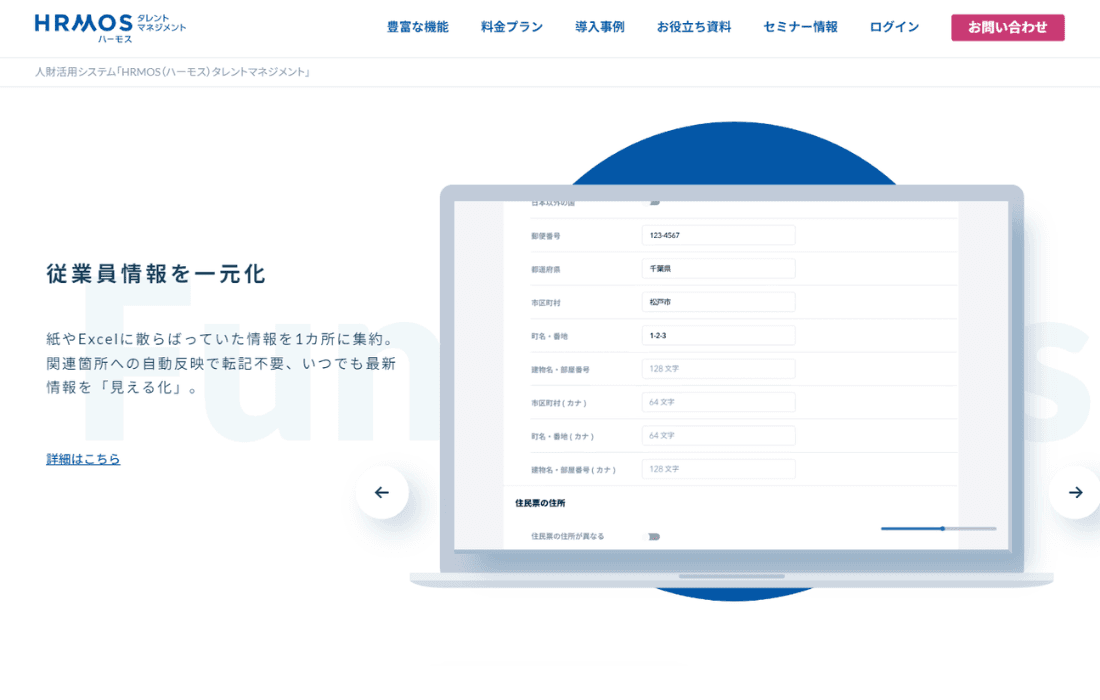Click the 郵便番号 field showing 123-4567
1100x700 pixels.
[x=718, y=235]
